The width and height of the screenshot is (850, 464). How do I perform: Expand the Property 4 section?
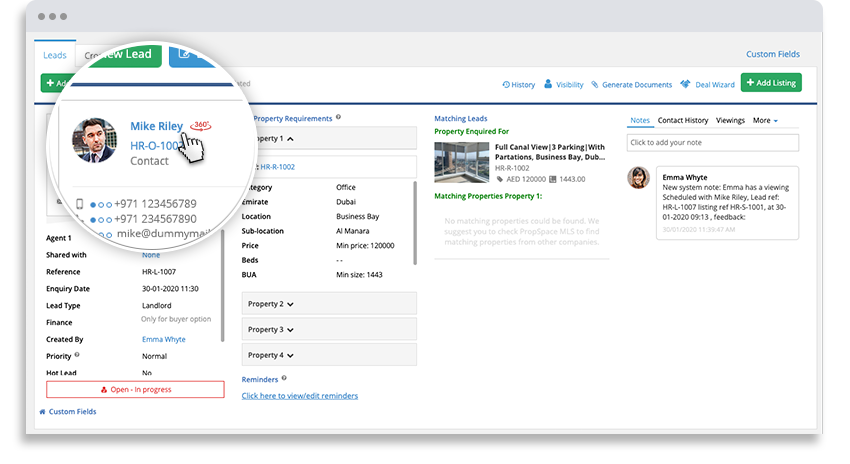click(x=329, y=355)
